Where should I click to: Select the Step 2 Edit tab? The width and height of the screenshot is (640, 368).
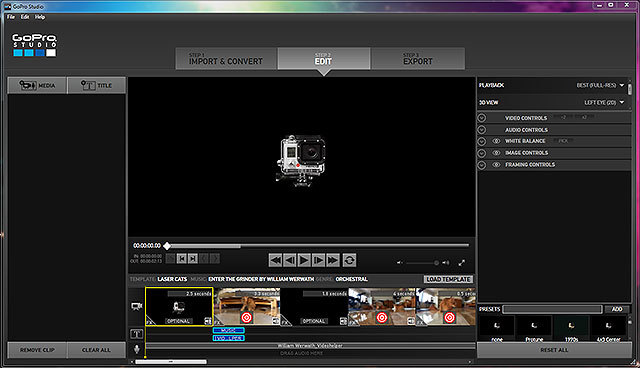click(x=324, y=59)
